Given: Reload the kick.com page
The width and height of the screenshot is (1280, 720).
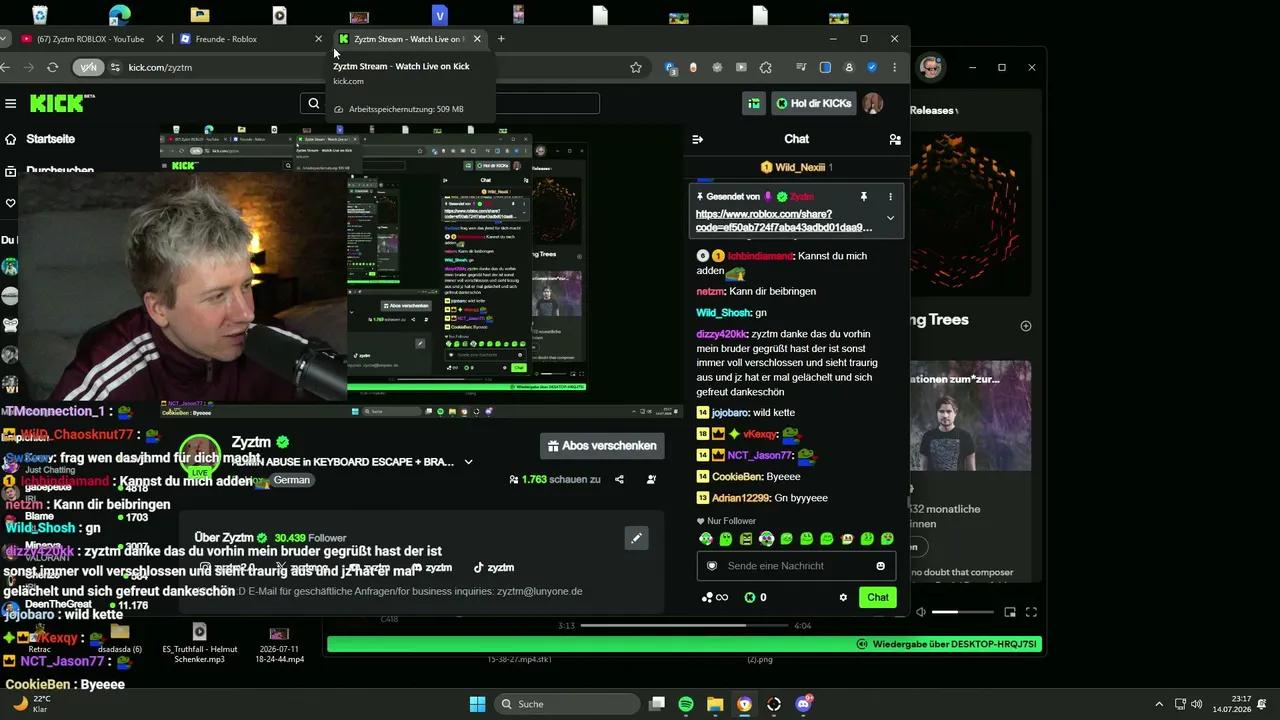Looking at the screenshot, I should (x=52, y=67).
